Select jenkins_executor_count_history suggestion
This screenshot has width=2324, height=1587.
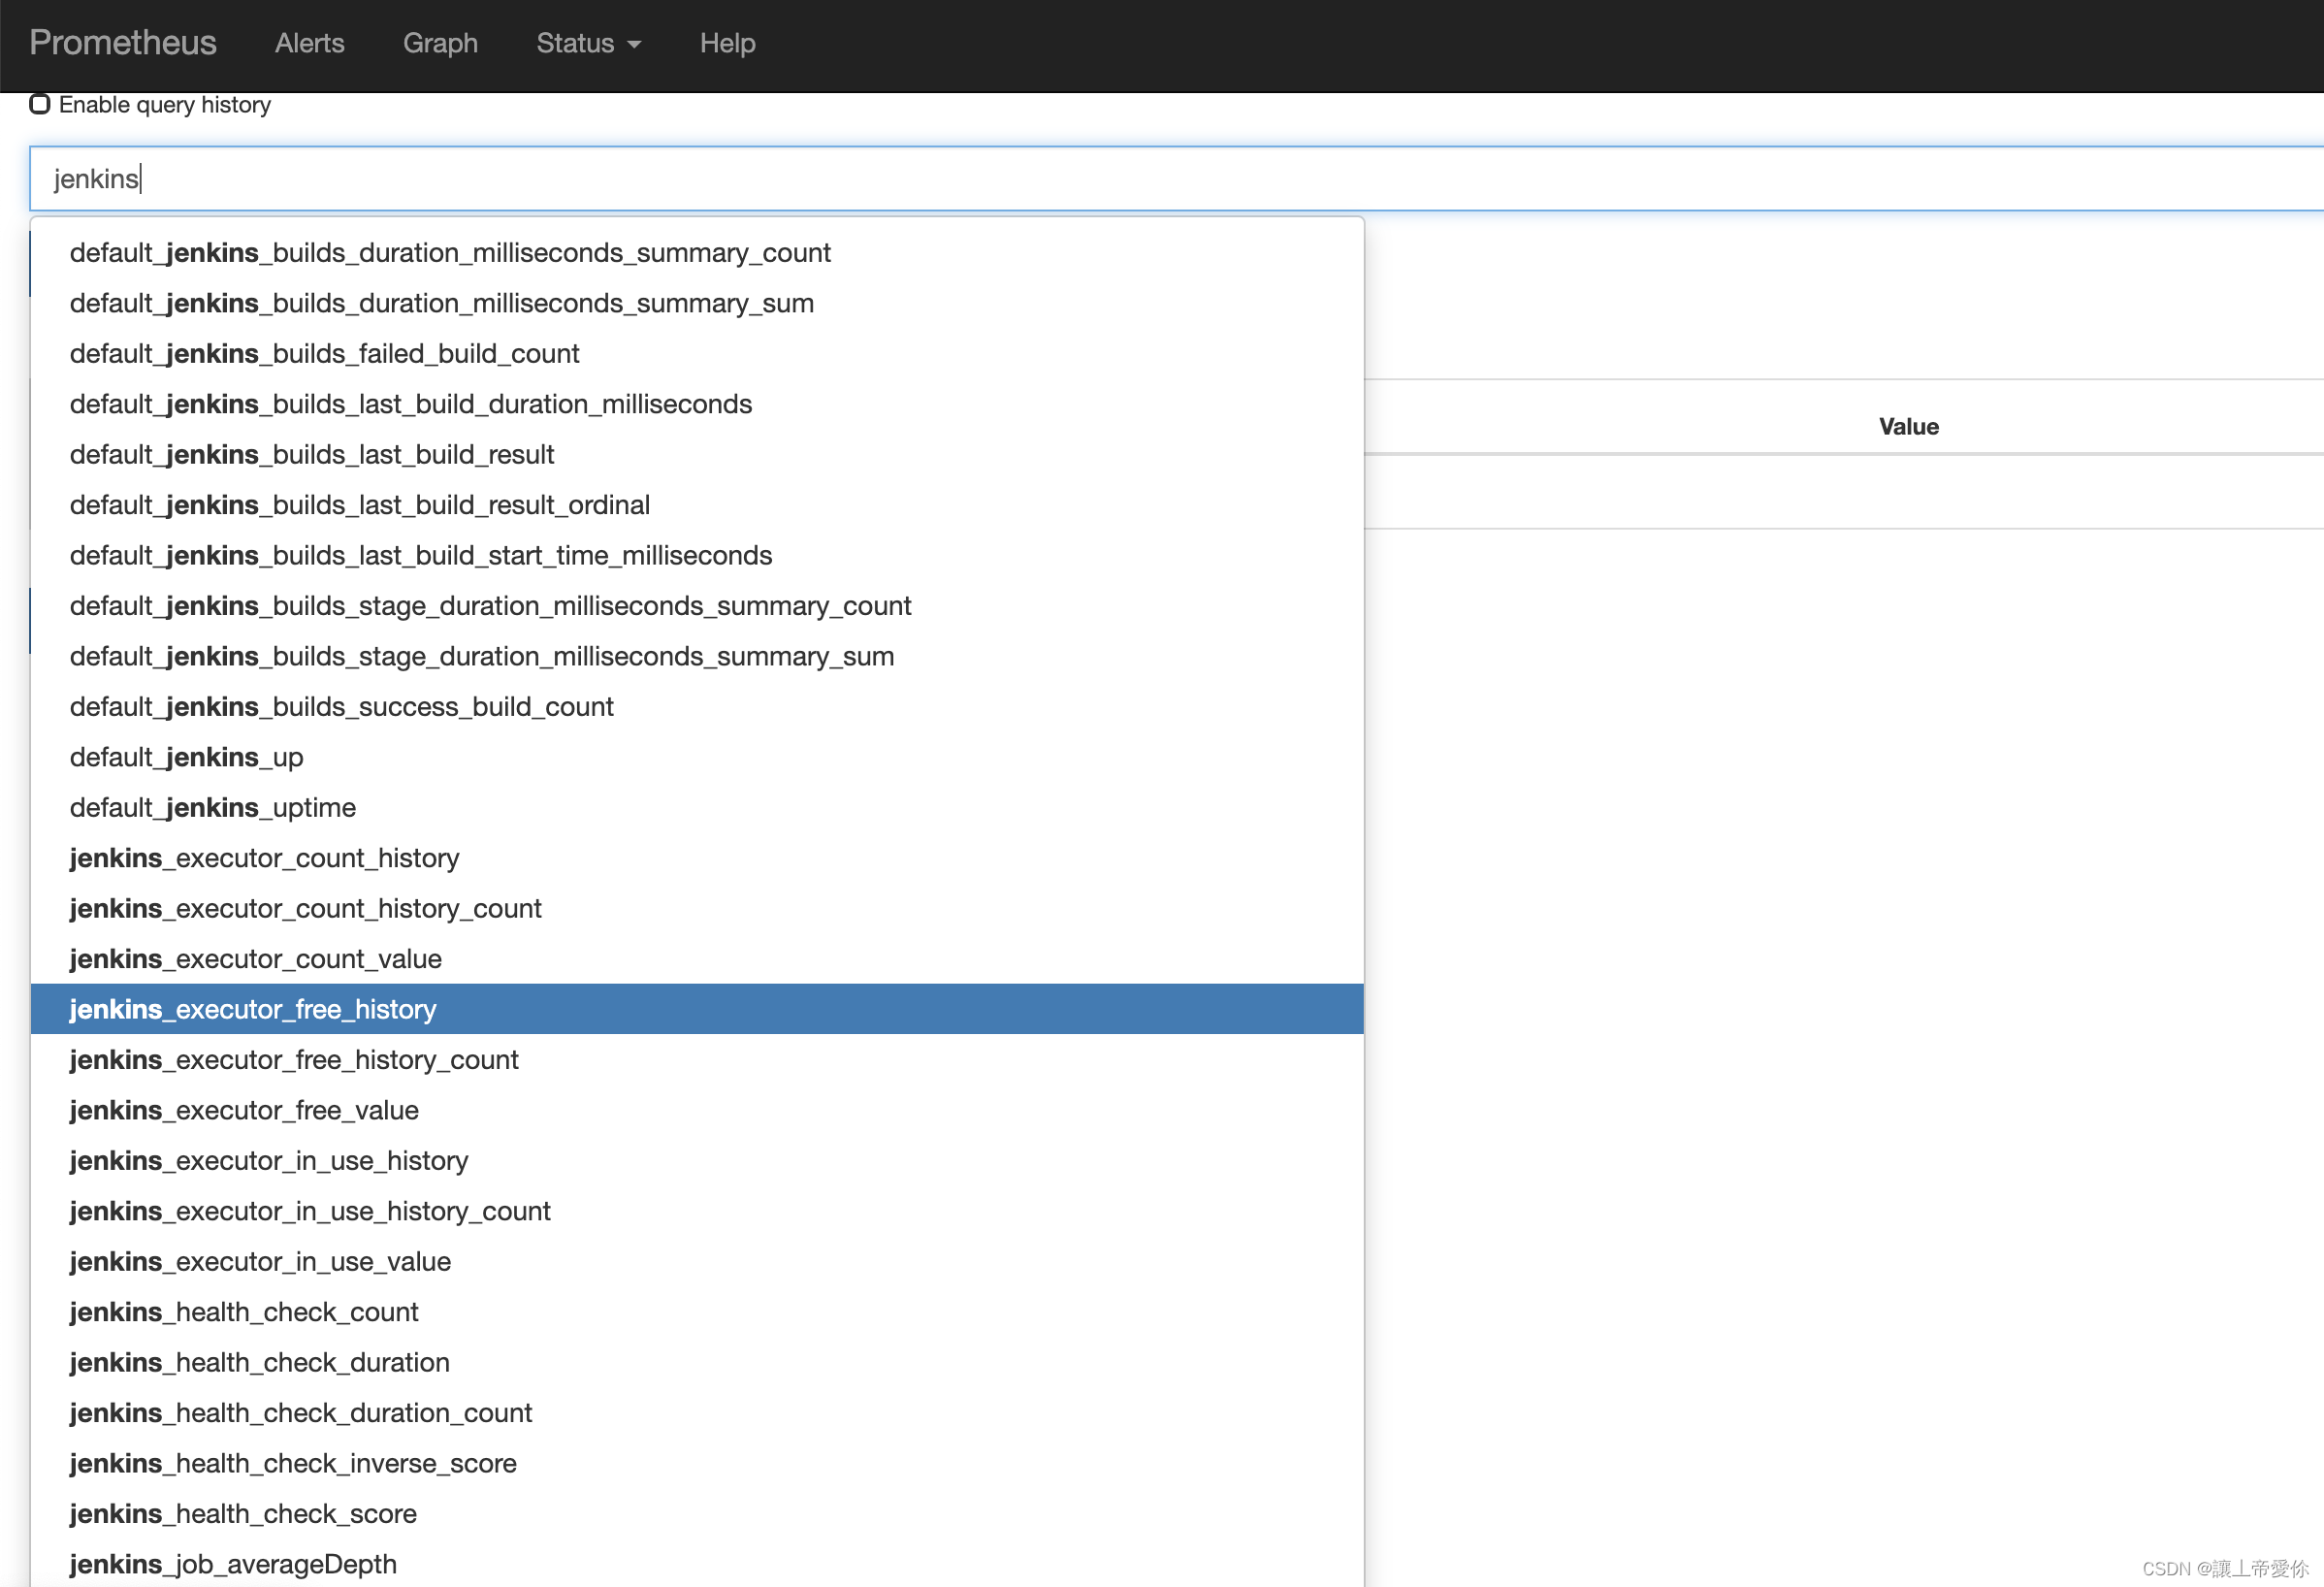pyautogui.click(x=697, y=859)
